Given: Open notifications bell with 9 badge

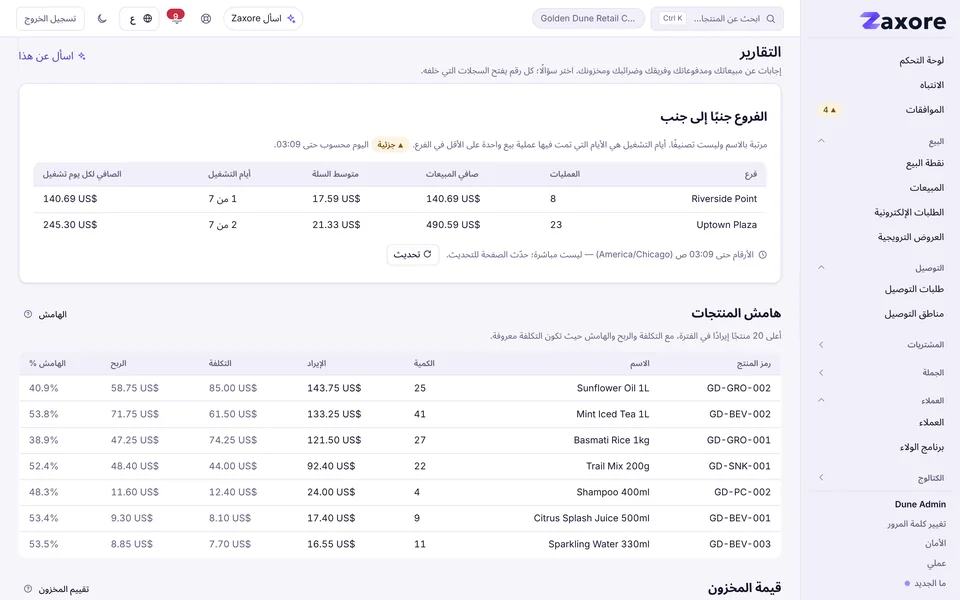Looking at the screenshot, I should 176,17.
